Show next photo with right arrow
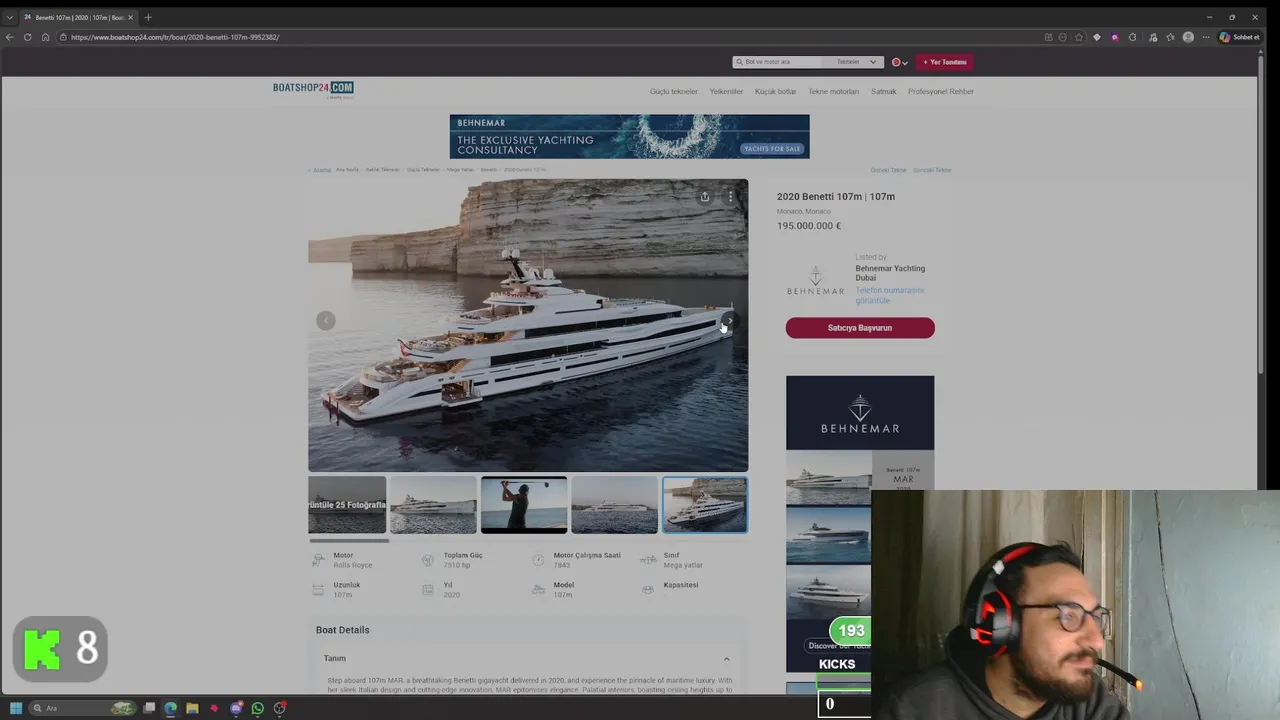Image resolution: width=1280 pixels, height=720 pixels. point(730,321)
